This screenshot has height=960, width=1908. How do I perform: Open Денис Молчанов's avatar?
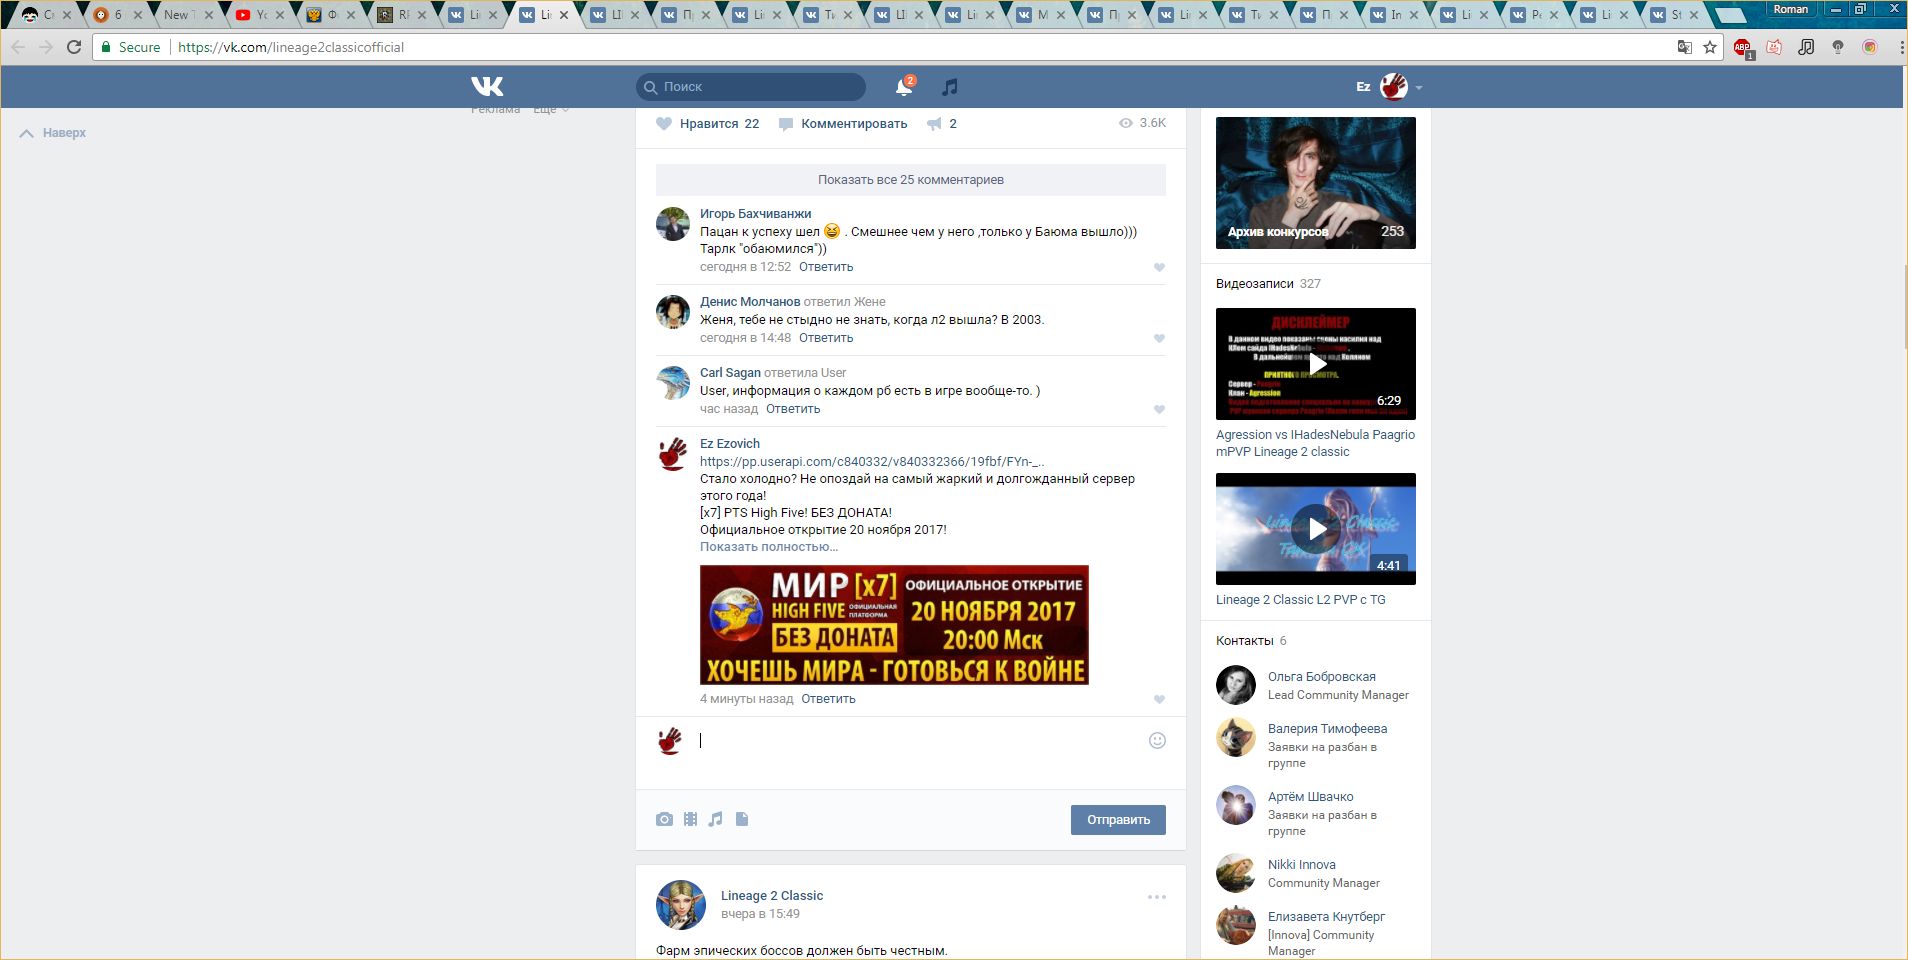tap(673, 312)
